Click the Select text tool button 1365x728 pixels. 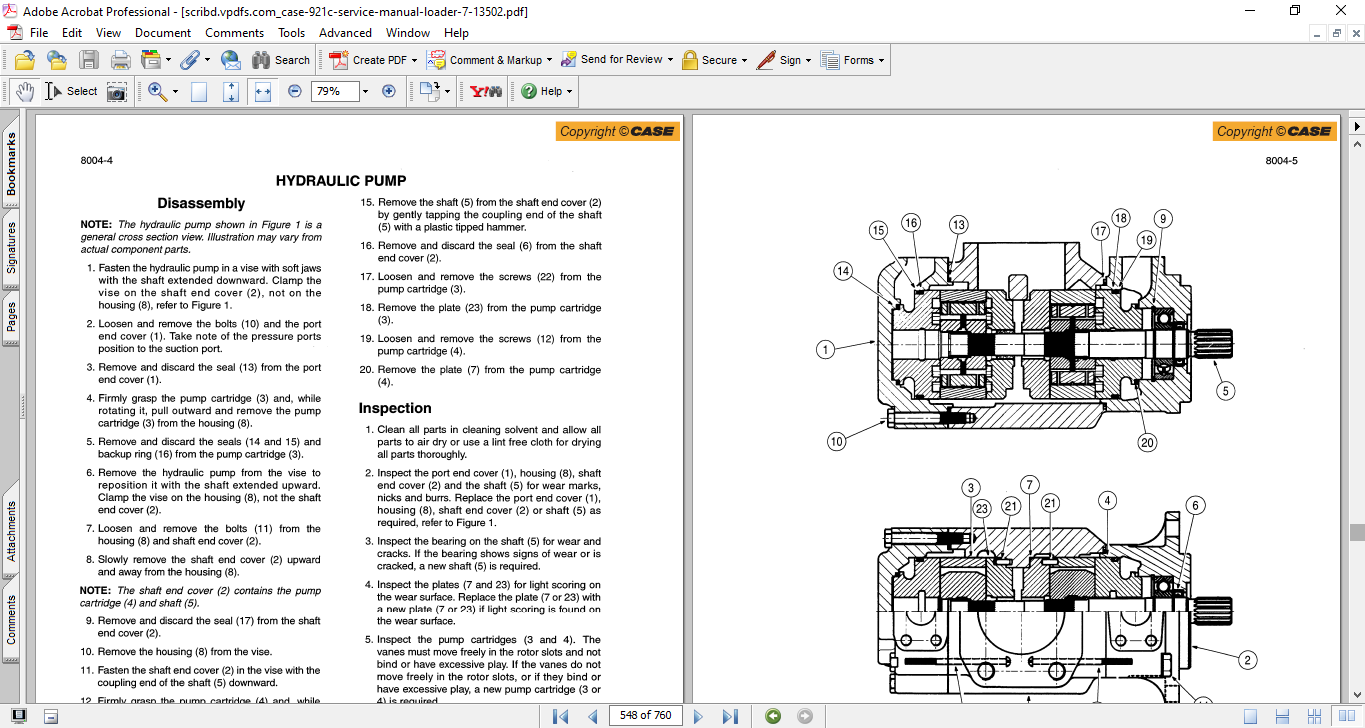(72, 91)
